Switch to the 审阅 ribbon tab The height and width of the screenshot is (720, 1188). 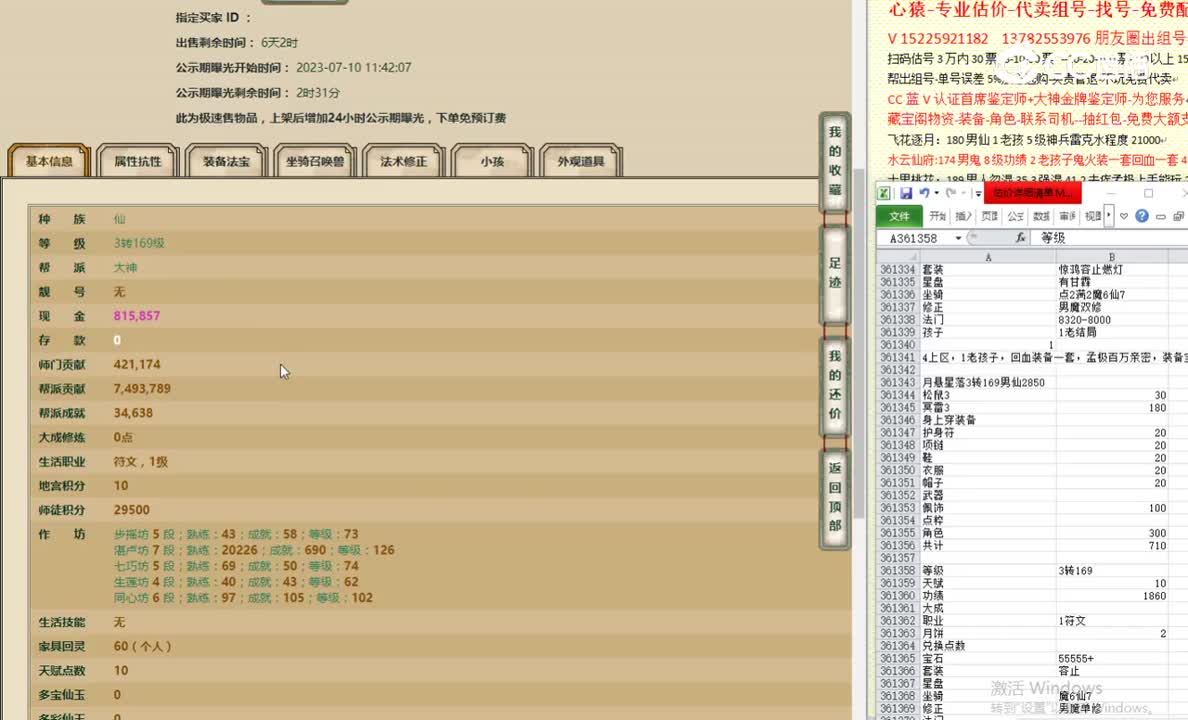click(1067, 216)
